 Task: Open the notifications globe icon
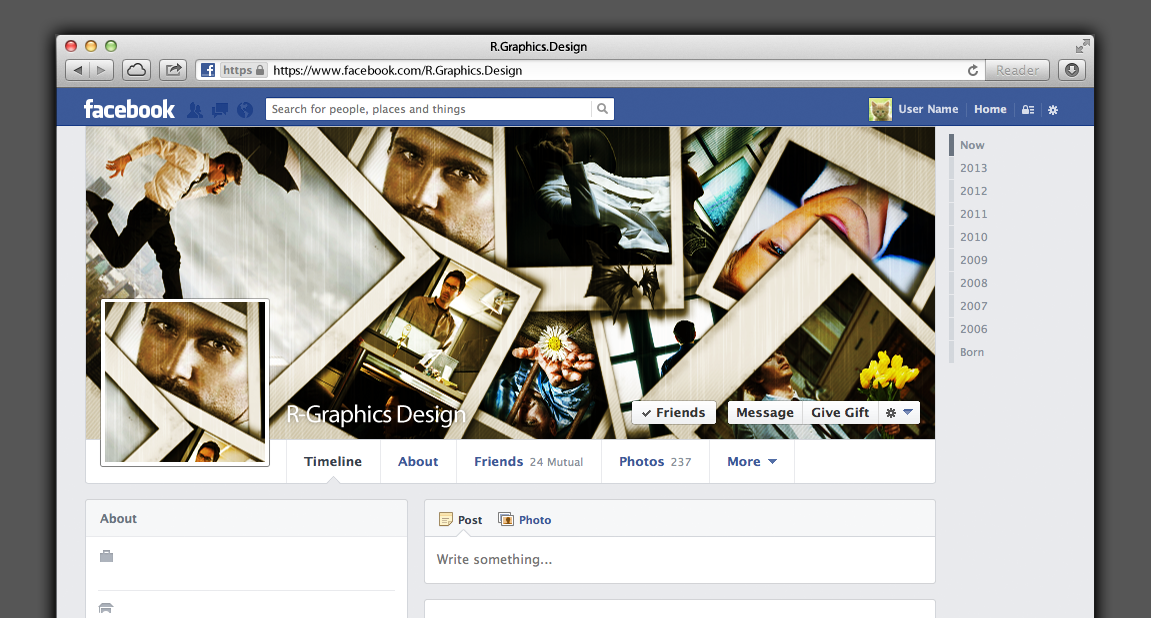(244, 110)
